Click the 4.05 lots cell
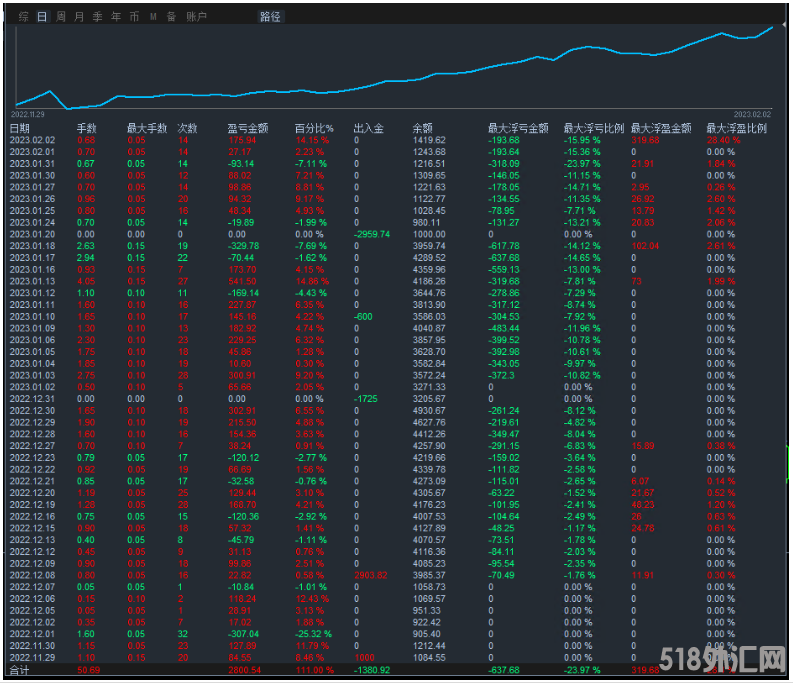Image resolution: width=793 pixels, height=683 pixels. coord(86,281)
